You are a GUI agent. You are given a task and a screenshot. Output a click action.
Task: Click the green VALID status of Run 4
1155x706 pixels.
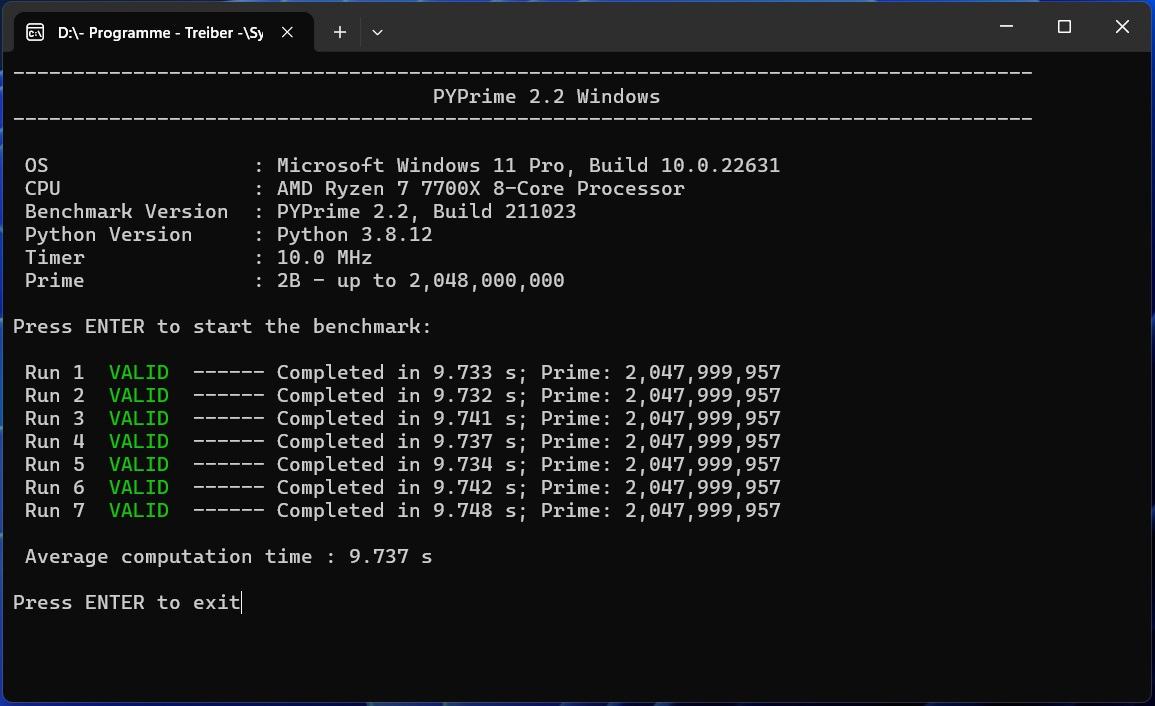click(x=138, y=441)
